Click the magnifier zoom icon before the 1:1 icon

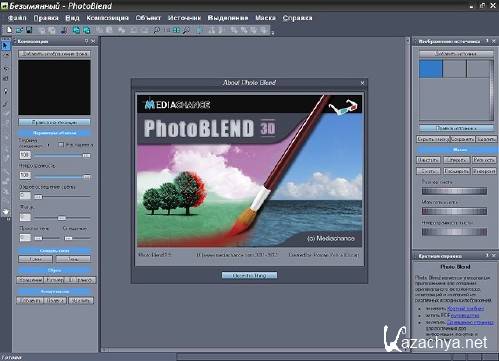point(157,30)
